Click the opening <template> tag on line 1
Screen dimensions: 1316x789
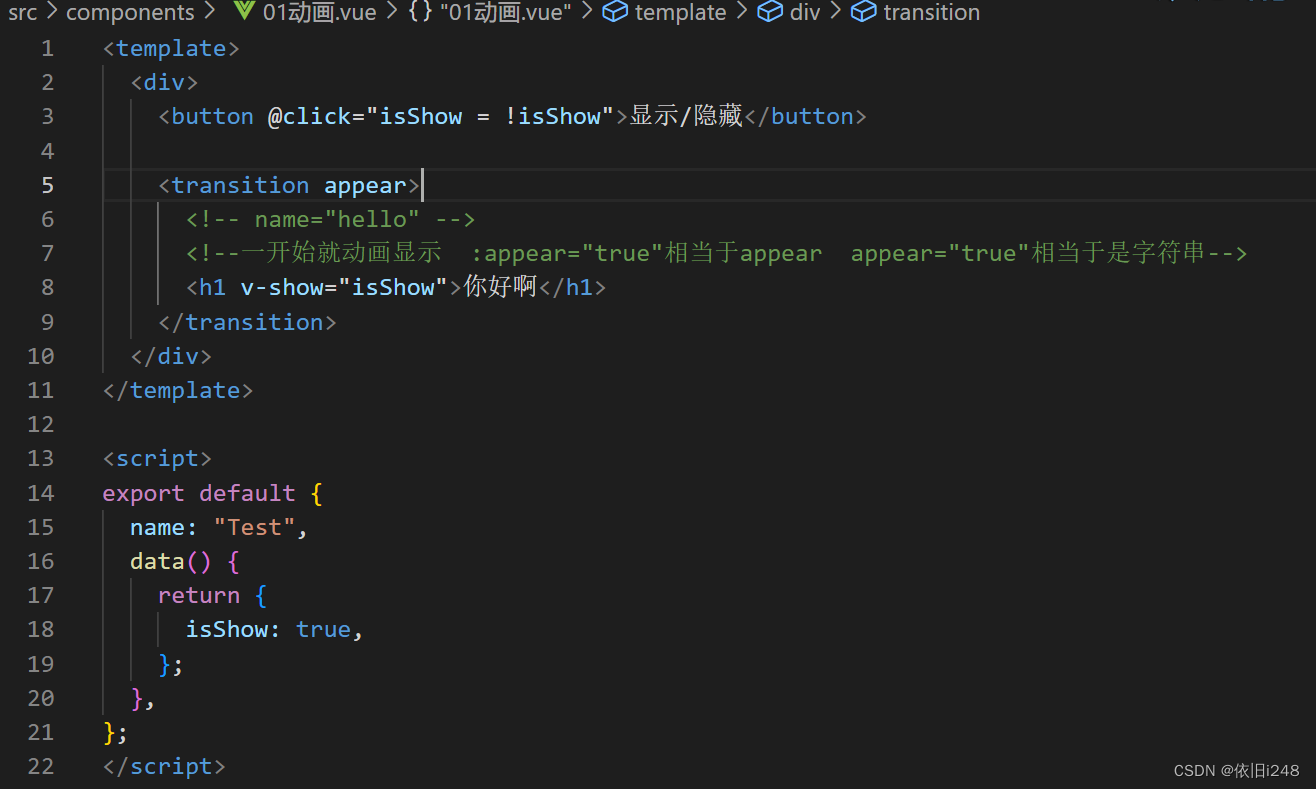click(x=171, y=48)
